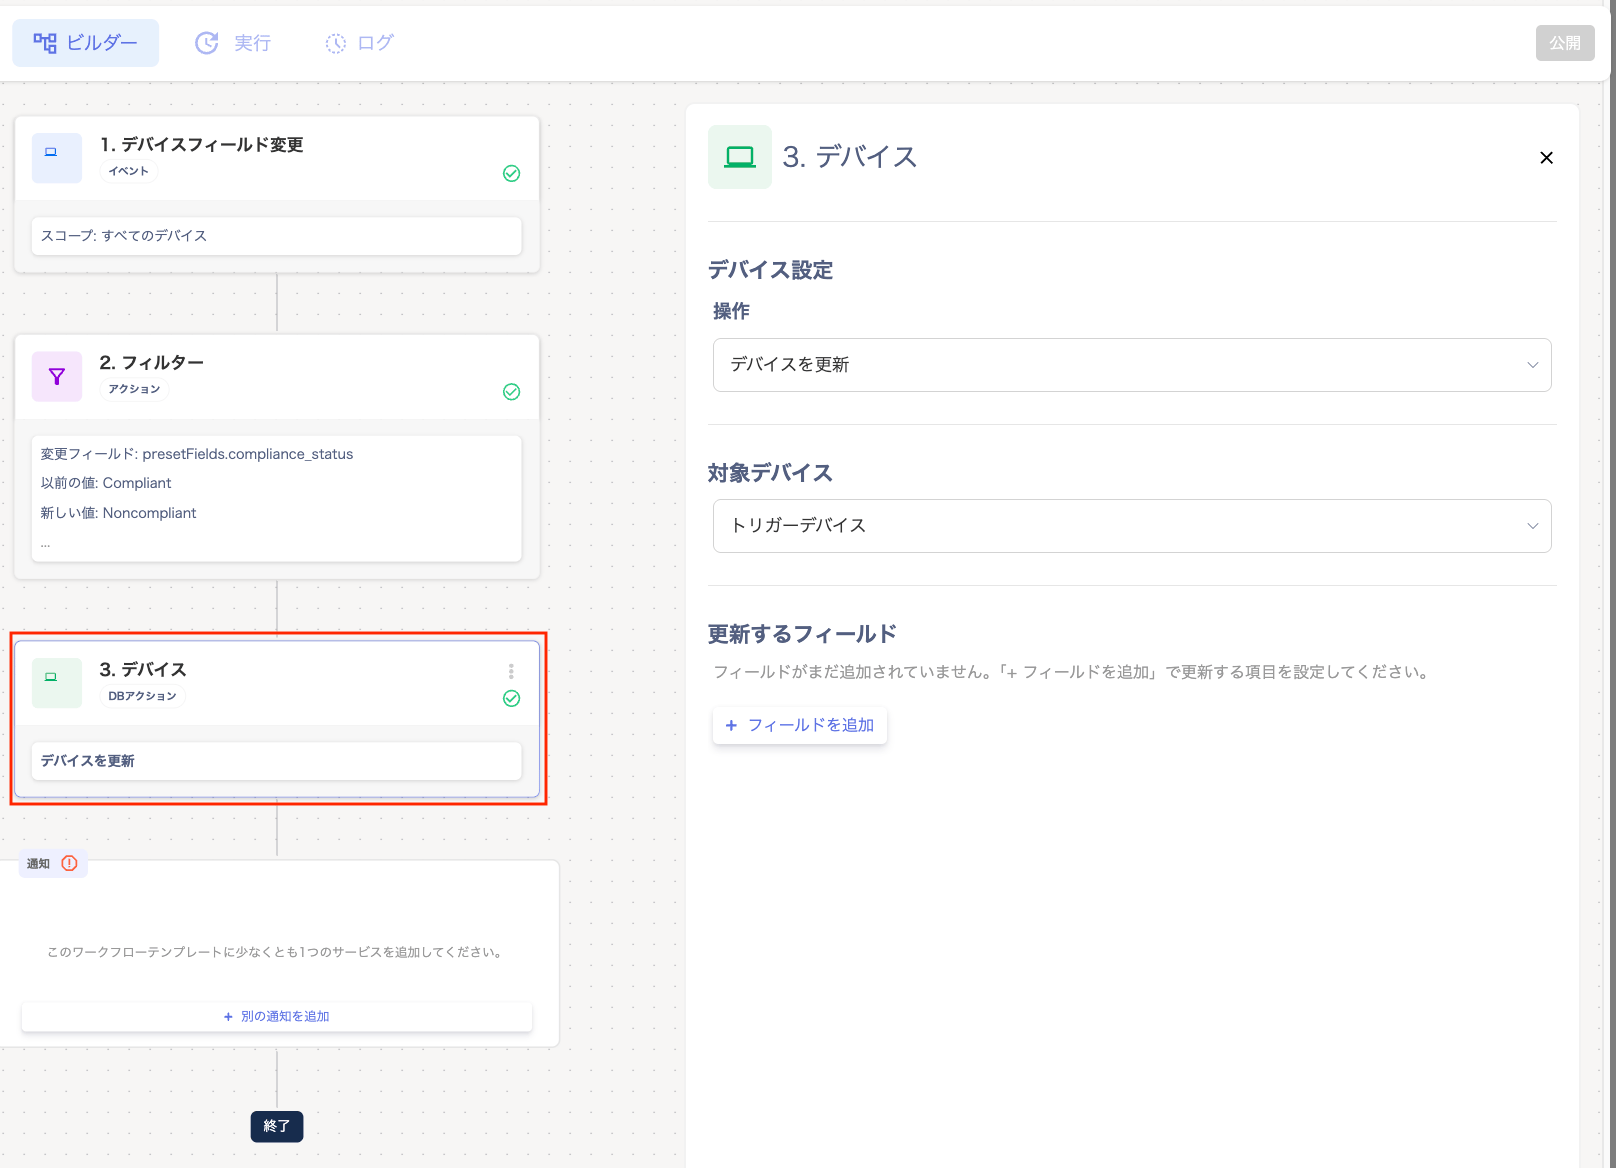1616x1168 pixels.
Task: Click the funnel icon of フィルター step
Action: pyautogui.click(x=57, y=376)
